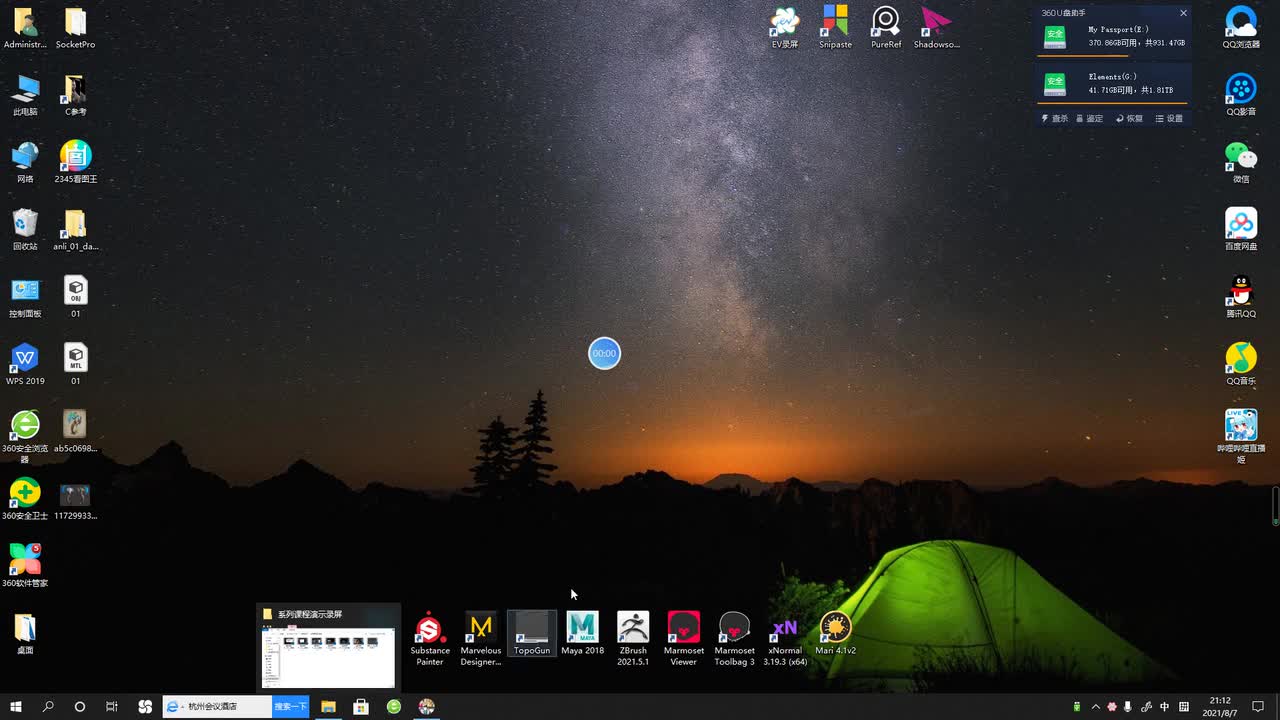Click the 系列课程演示录屏 window preview thumbnail
This screenshot has height=720, width=1280.
328,646
